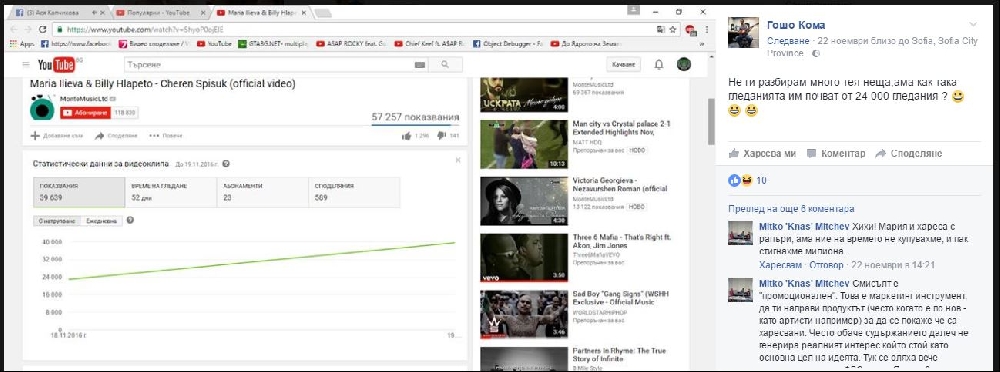This screenshot has width=1000, height=372.
Task: Select the Абонаменти stats tab
Action: coord(262,192)
